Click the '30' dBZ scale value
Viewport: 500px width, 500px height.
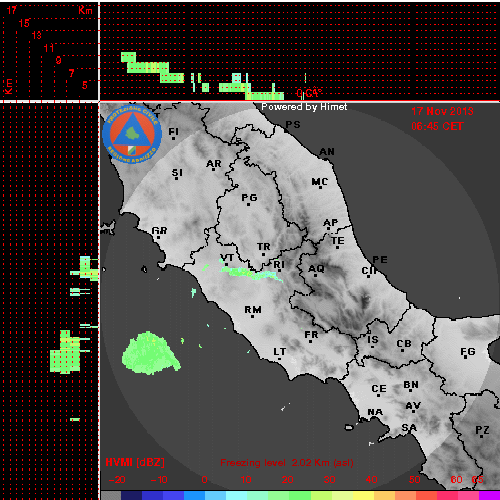tap(329, 480)
